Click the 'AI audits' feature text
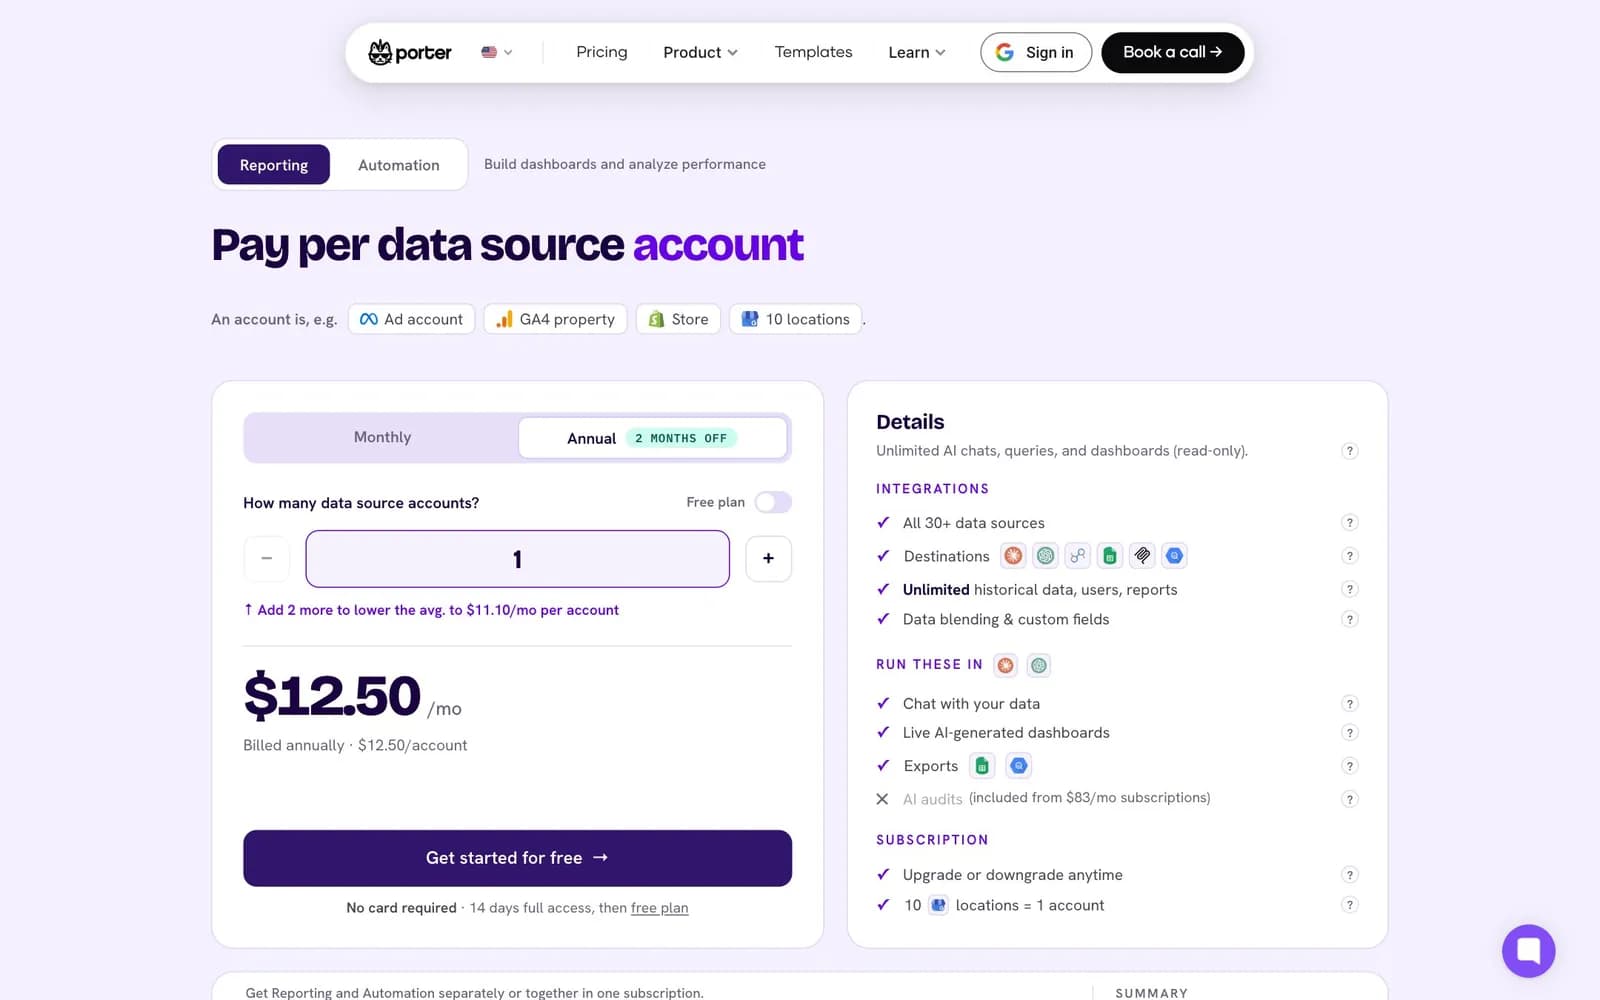The image size is (1600, 1000). pyautogui.click(x=932, y=799)
